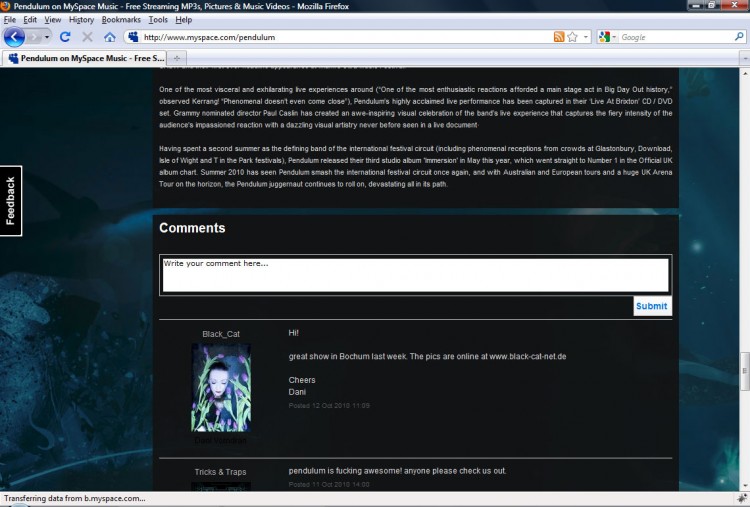This screenshot has height=507, width=750.
Task: Click inside the Google search box
Action: [676, 37]
